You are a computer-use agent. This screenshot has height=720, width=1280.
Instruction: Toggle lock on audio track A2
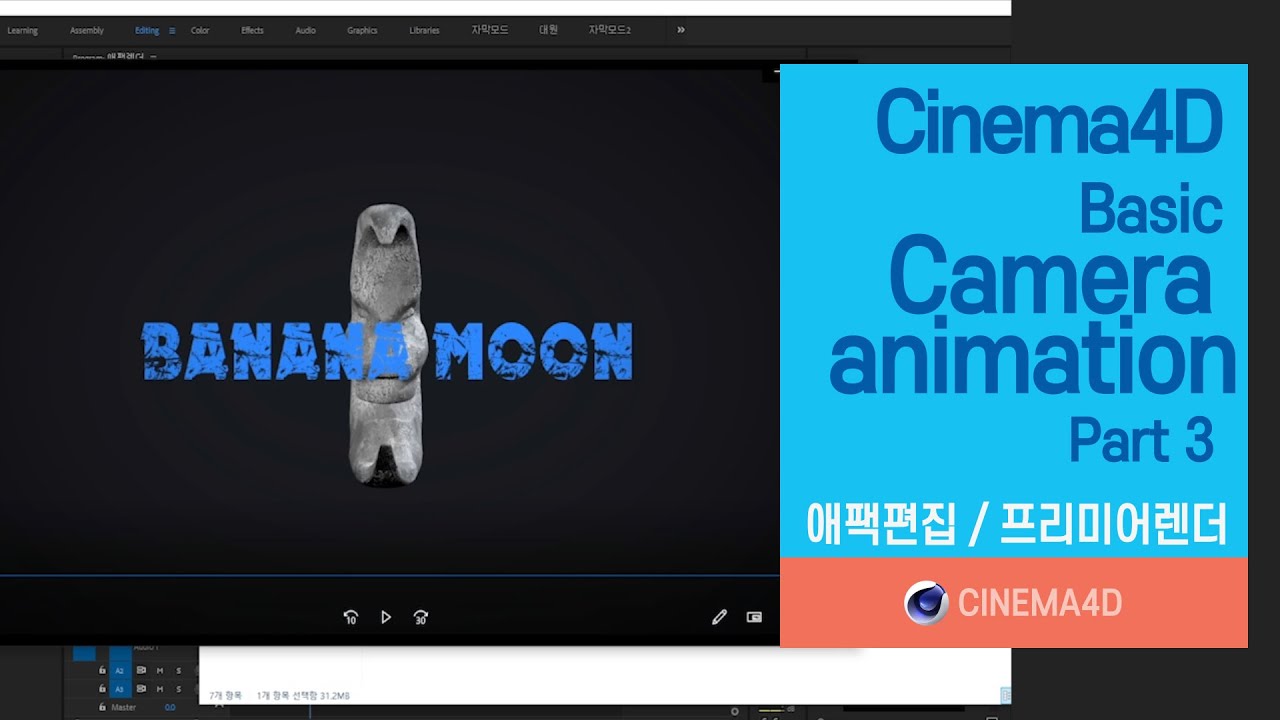(x=102, y=671)
